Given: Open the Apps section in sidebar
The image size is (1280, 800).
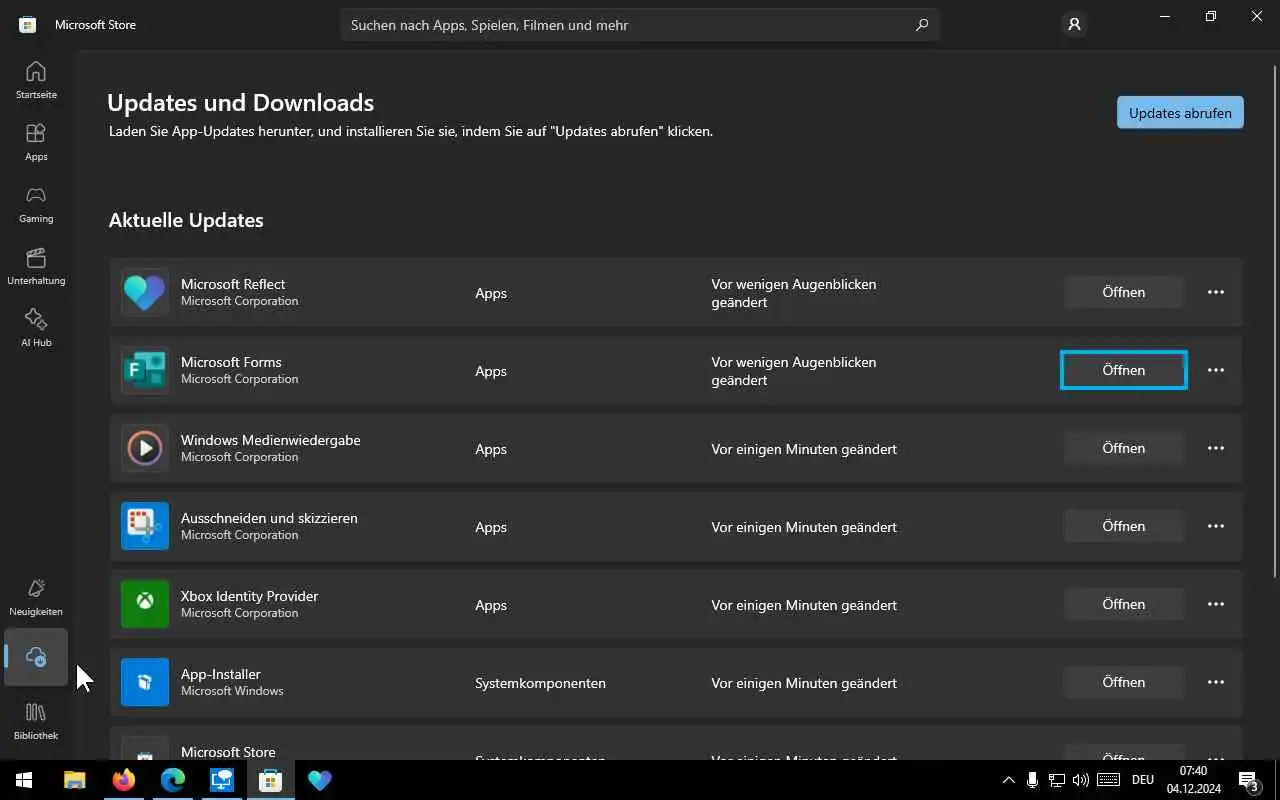Looking at the screenshot, I should 36,142.
